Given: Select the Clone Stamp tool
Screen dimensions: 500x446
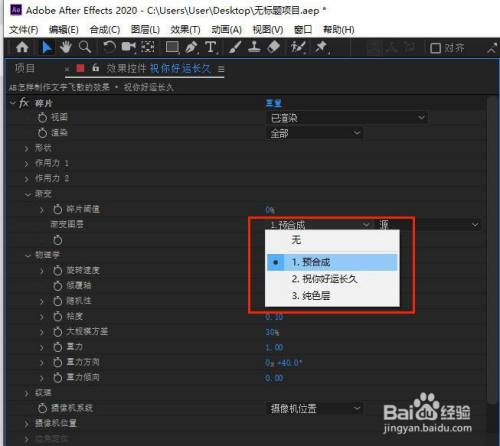Looking at the screenshot, I should coord(254,47).
